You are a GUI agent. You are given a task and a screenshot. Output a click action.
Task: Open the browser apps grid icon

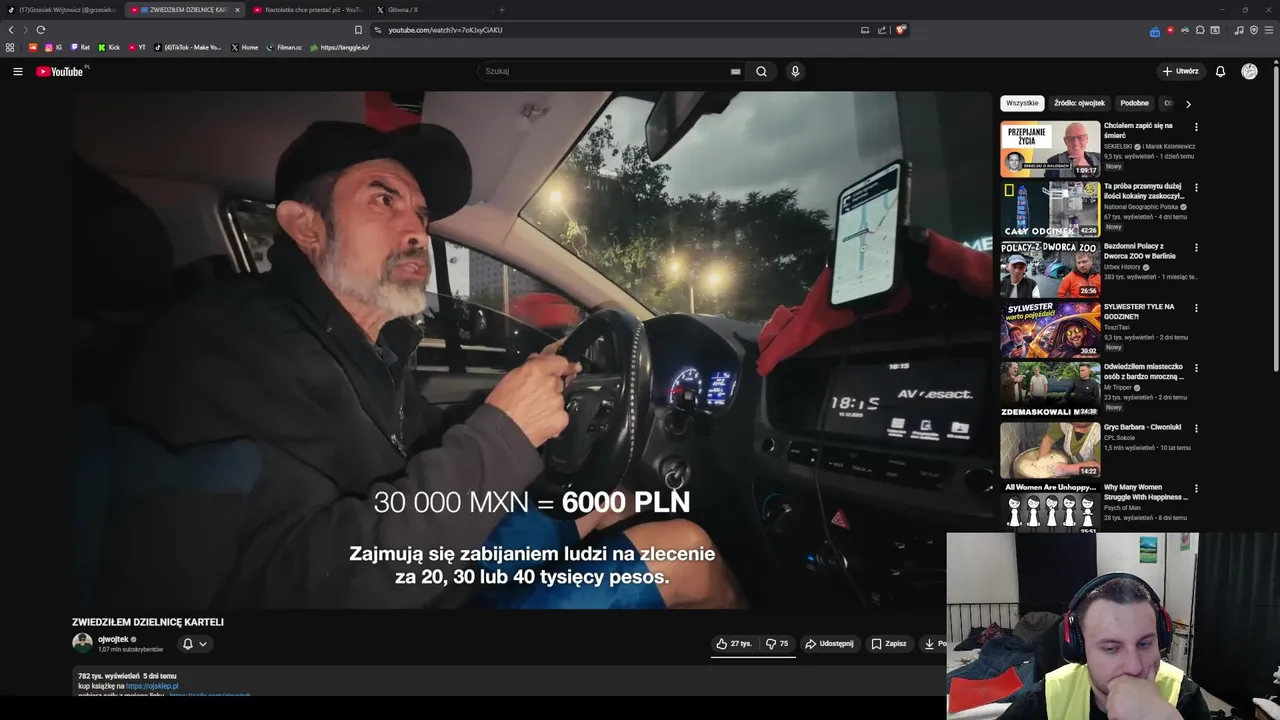[x=10, y=47]
